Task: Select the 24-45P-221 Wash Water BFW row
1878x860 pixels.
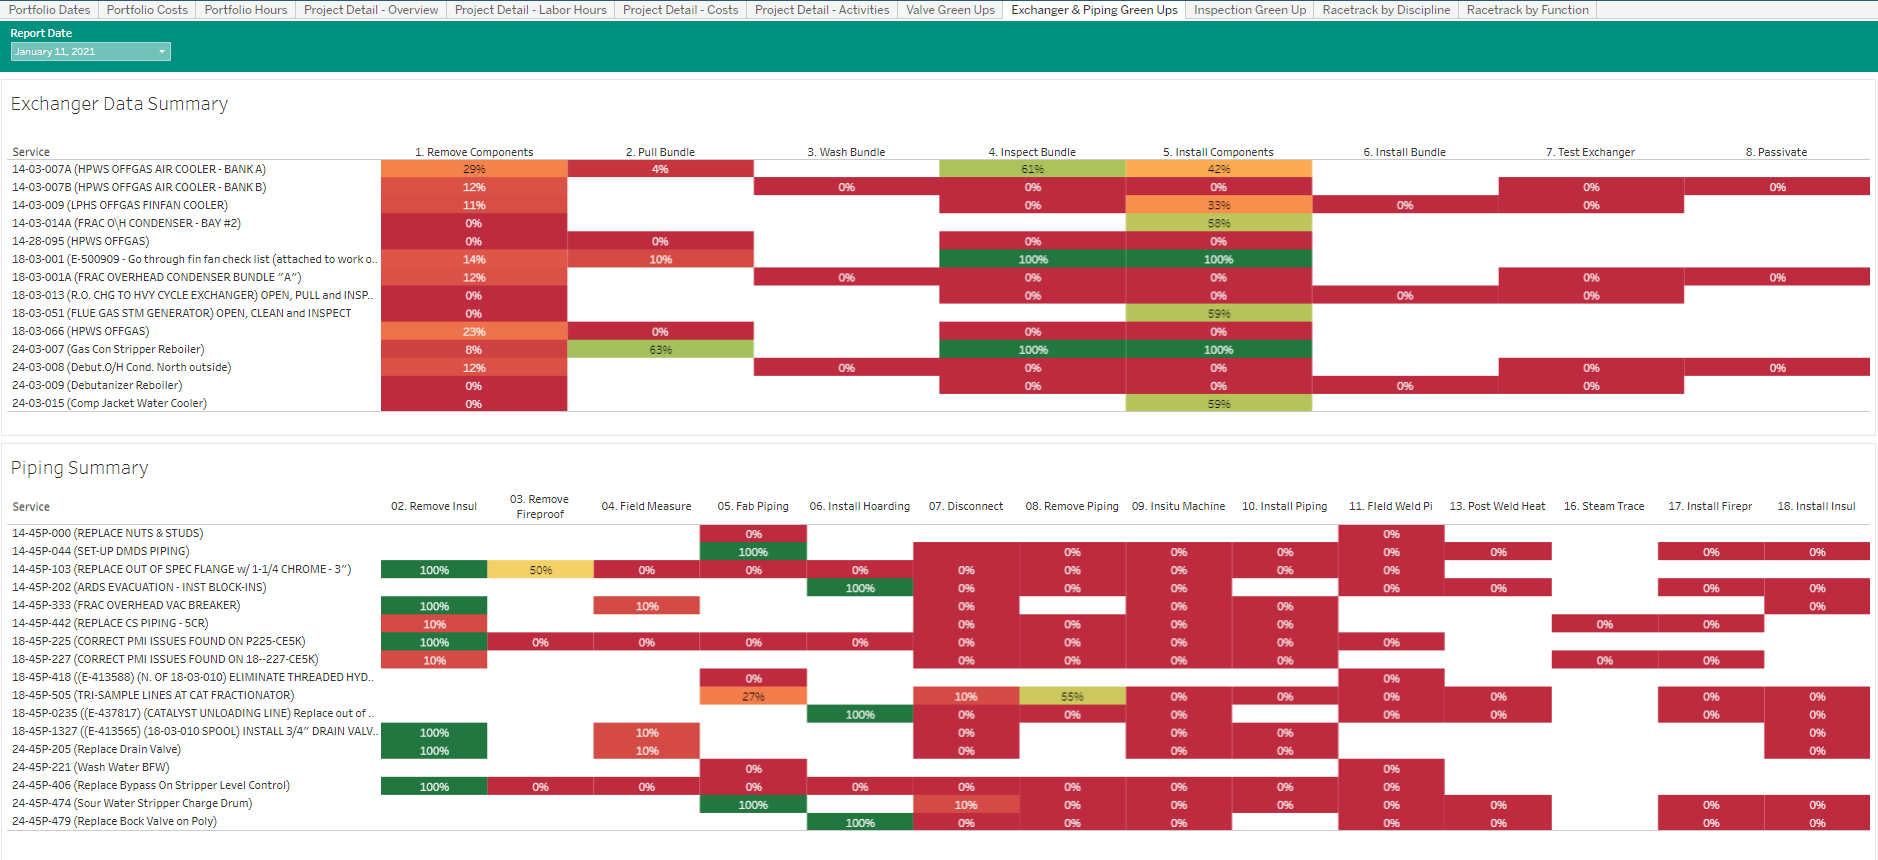Action: (x=90, y=767)
